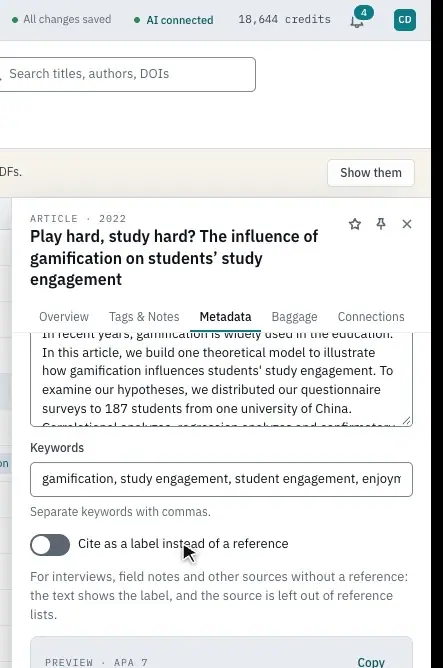Open the Tags & Notes tab
This screenshot has width=443, height=668.
point(144,317)
